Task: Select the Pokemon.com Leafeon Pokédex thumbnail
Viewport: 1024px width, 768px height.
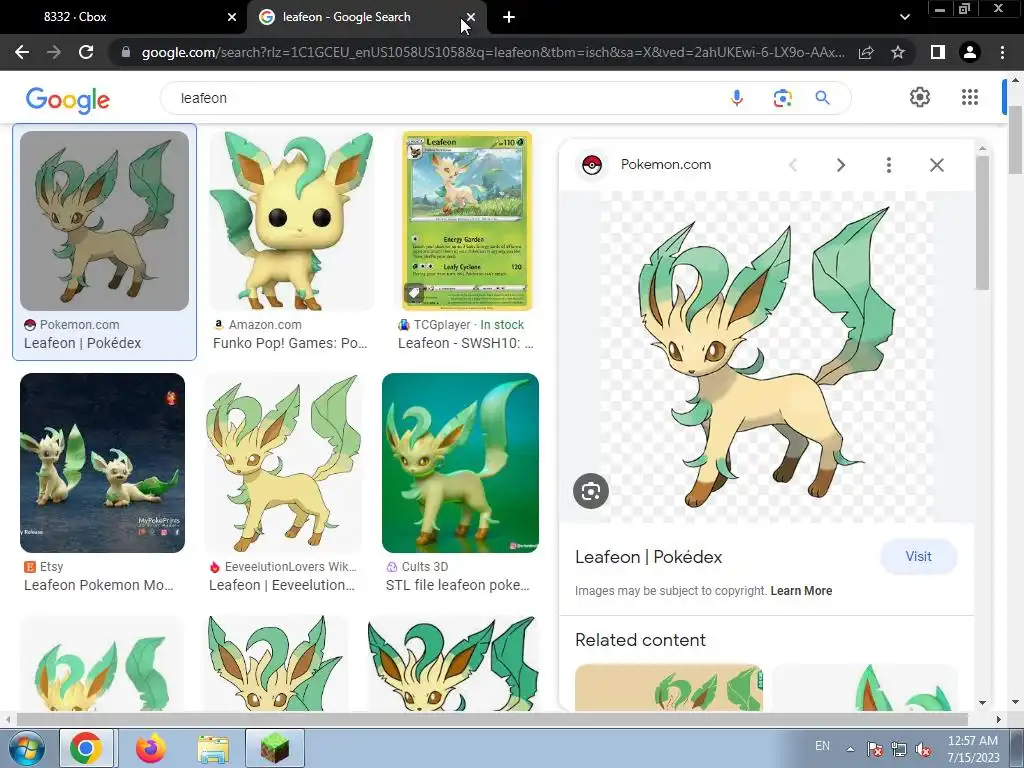Action: [x=104, y=221]
